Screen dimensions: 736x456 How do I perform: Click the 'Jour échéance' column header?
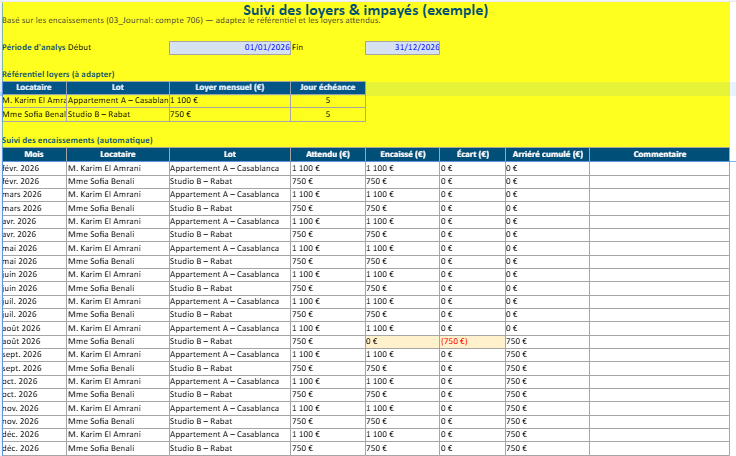pyautogui.click(x=328, y=88)
